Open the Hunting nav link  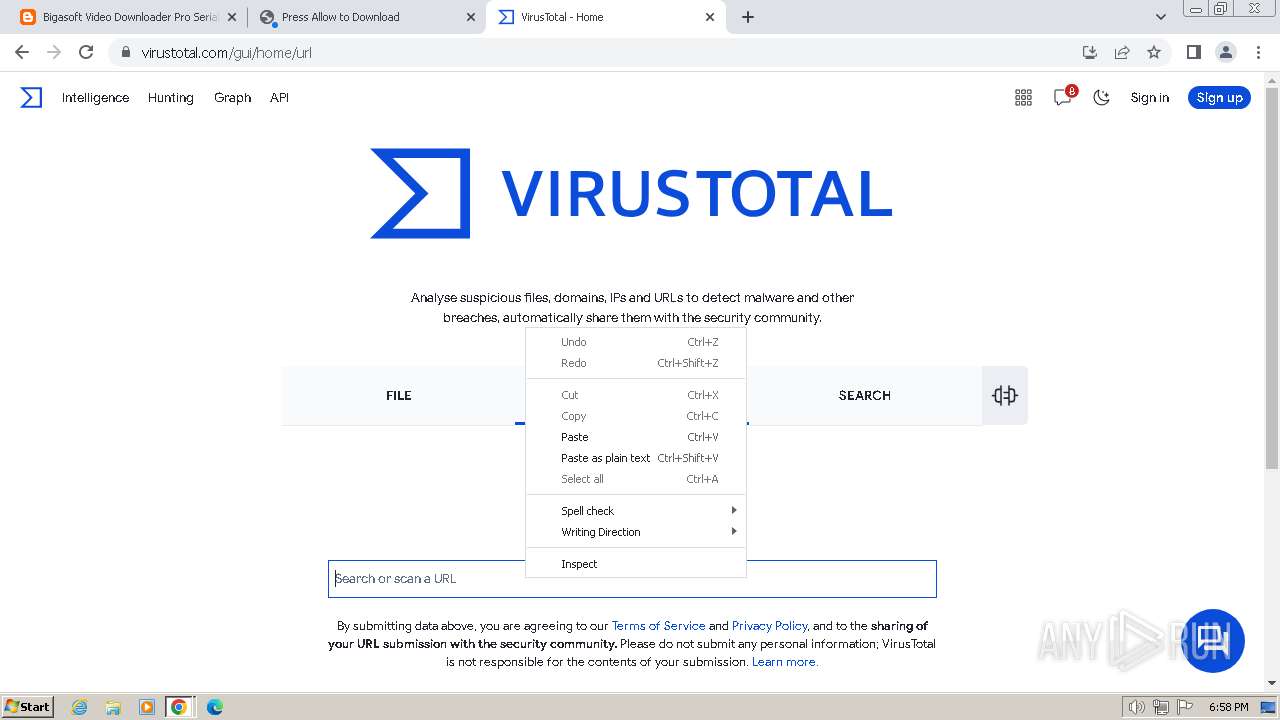pyautogui.click(x=170, y=97)
